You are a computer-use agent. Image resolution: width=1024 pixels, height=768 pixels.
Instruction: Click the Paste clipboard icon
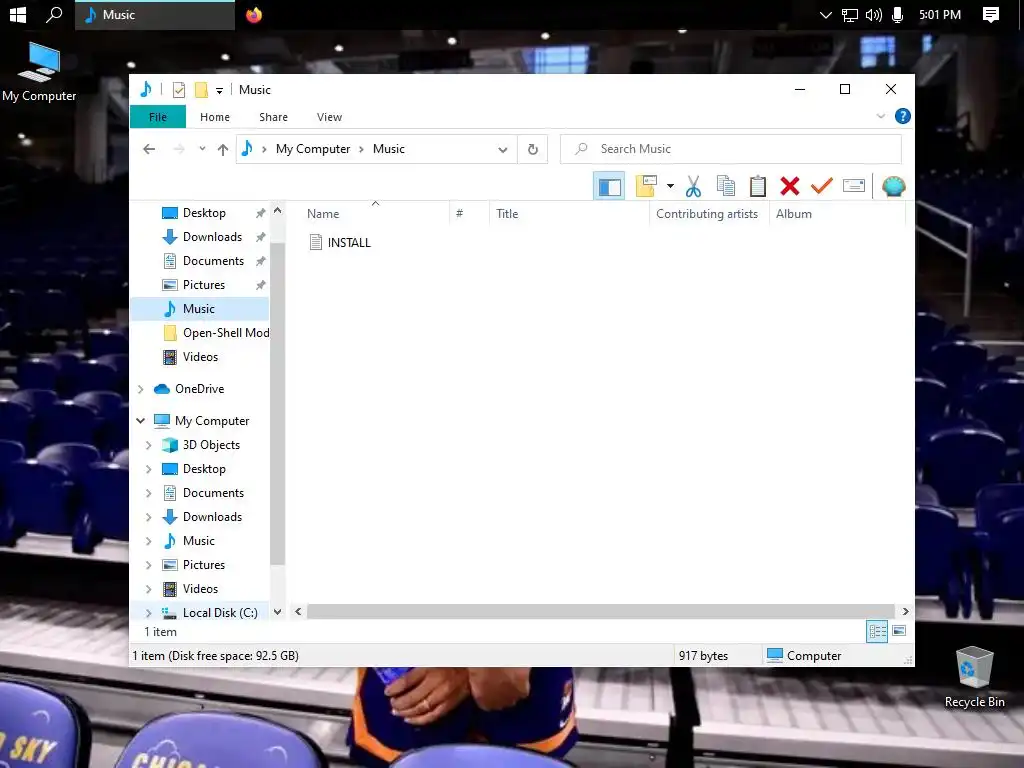[x=758, y=187]
